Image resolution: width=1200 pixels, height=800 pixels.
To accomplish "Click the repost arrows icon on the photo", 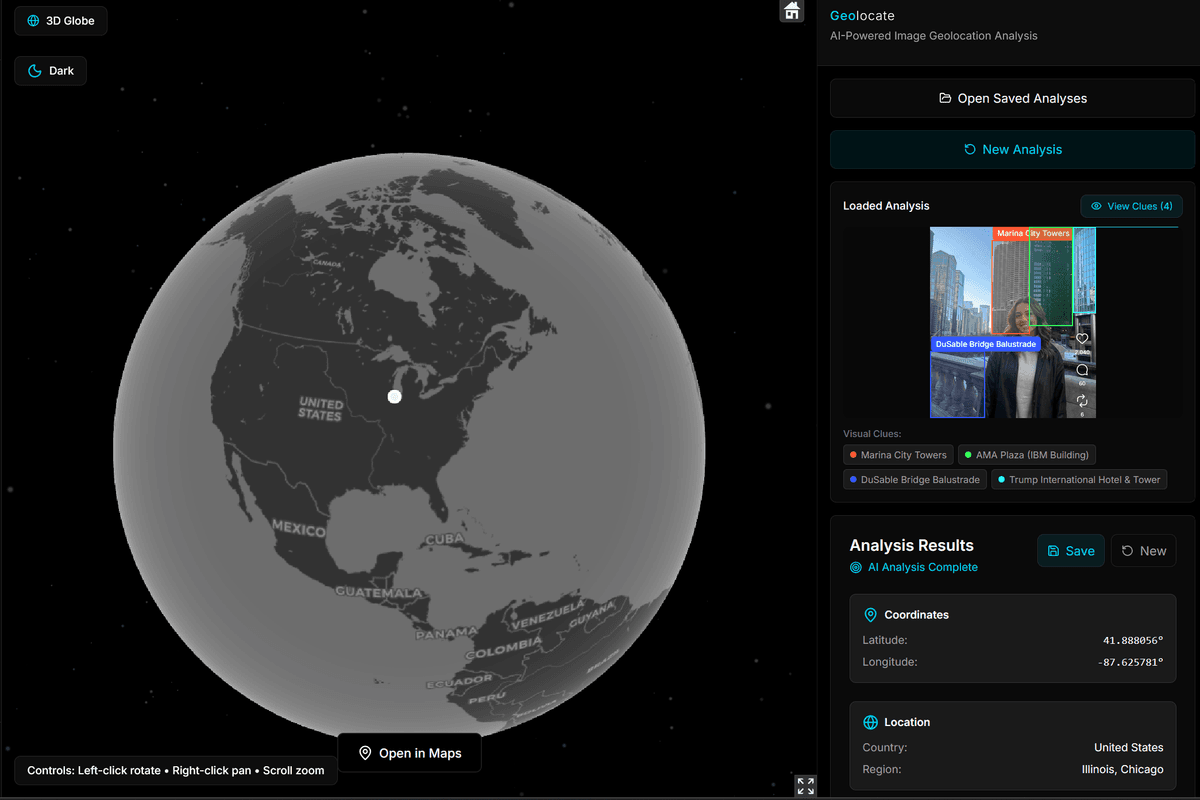I will pyautogui.click(x=1082, y=401).
